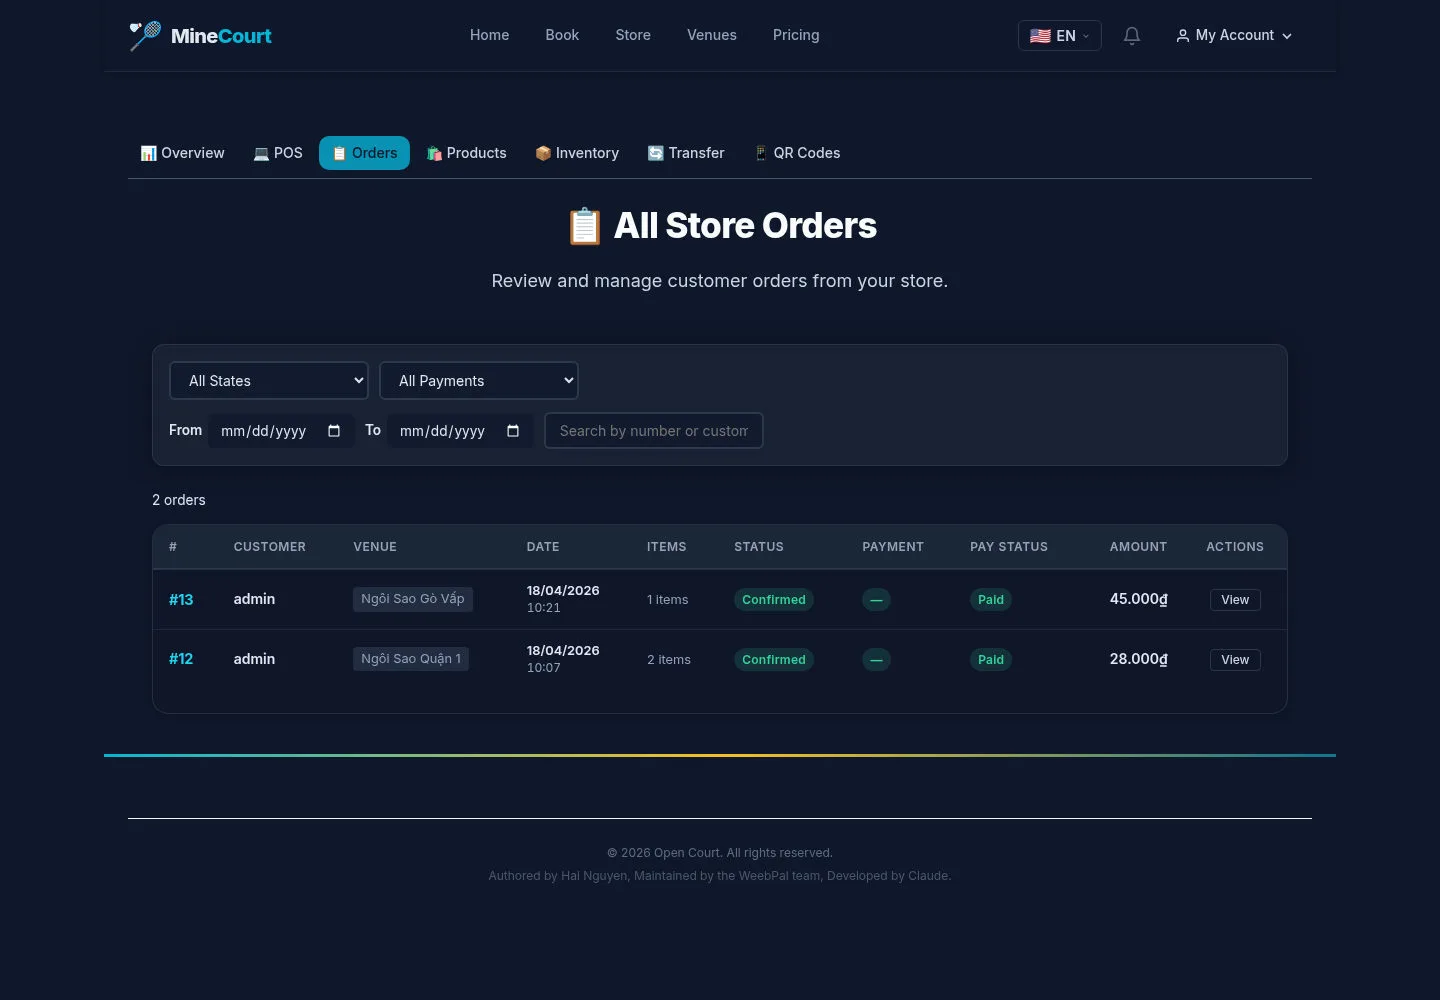Click the 28.000₫ amount
This screenshot has height=1000, width=1440.
(x=1139, y=659)
